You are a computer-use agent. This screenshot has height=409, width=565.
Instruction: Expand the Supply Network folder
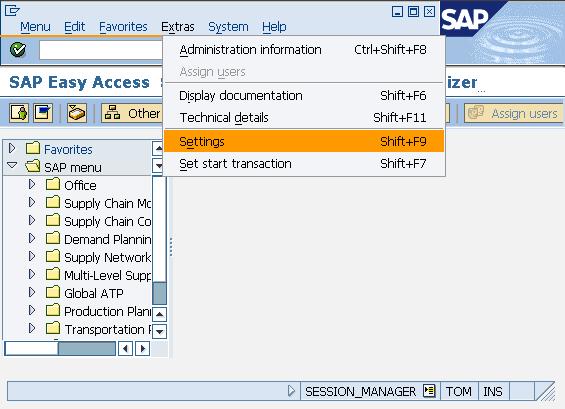click(x=32, y=256)
